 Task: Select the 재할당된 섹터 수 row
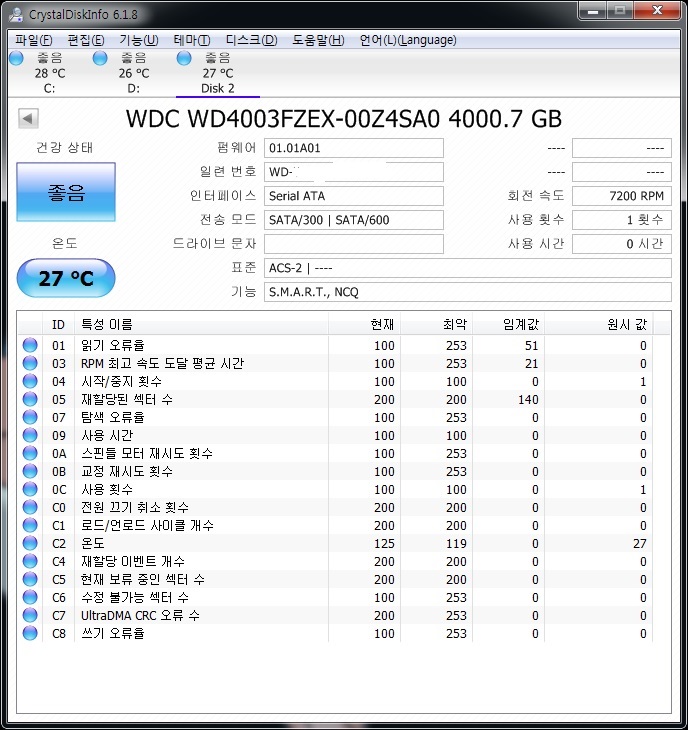[335, 399]
